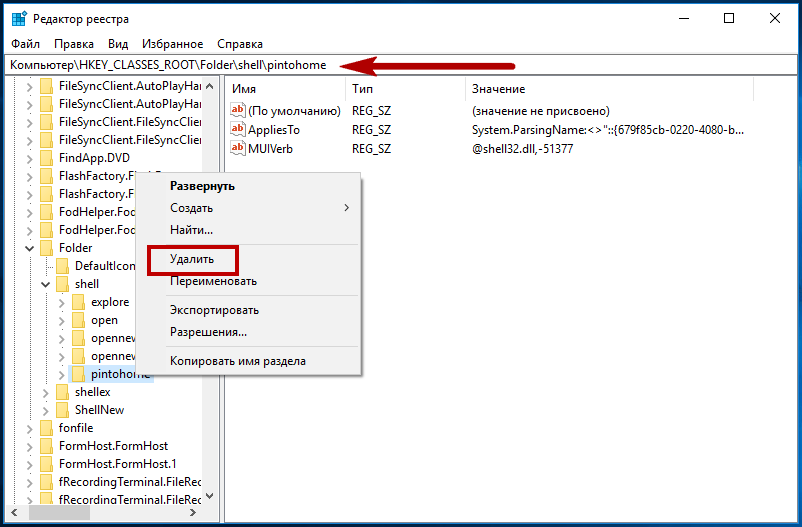802x527 pixels.
Task: Click the string icon of the (По умолчанию) value
Action: click(238, 111)
